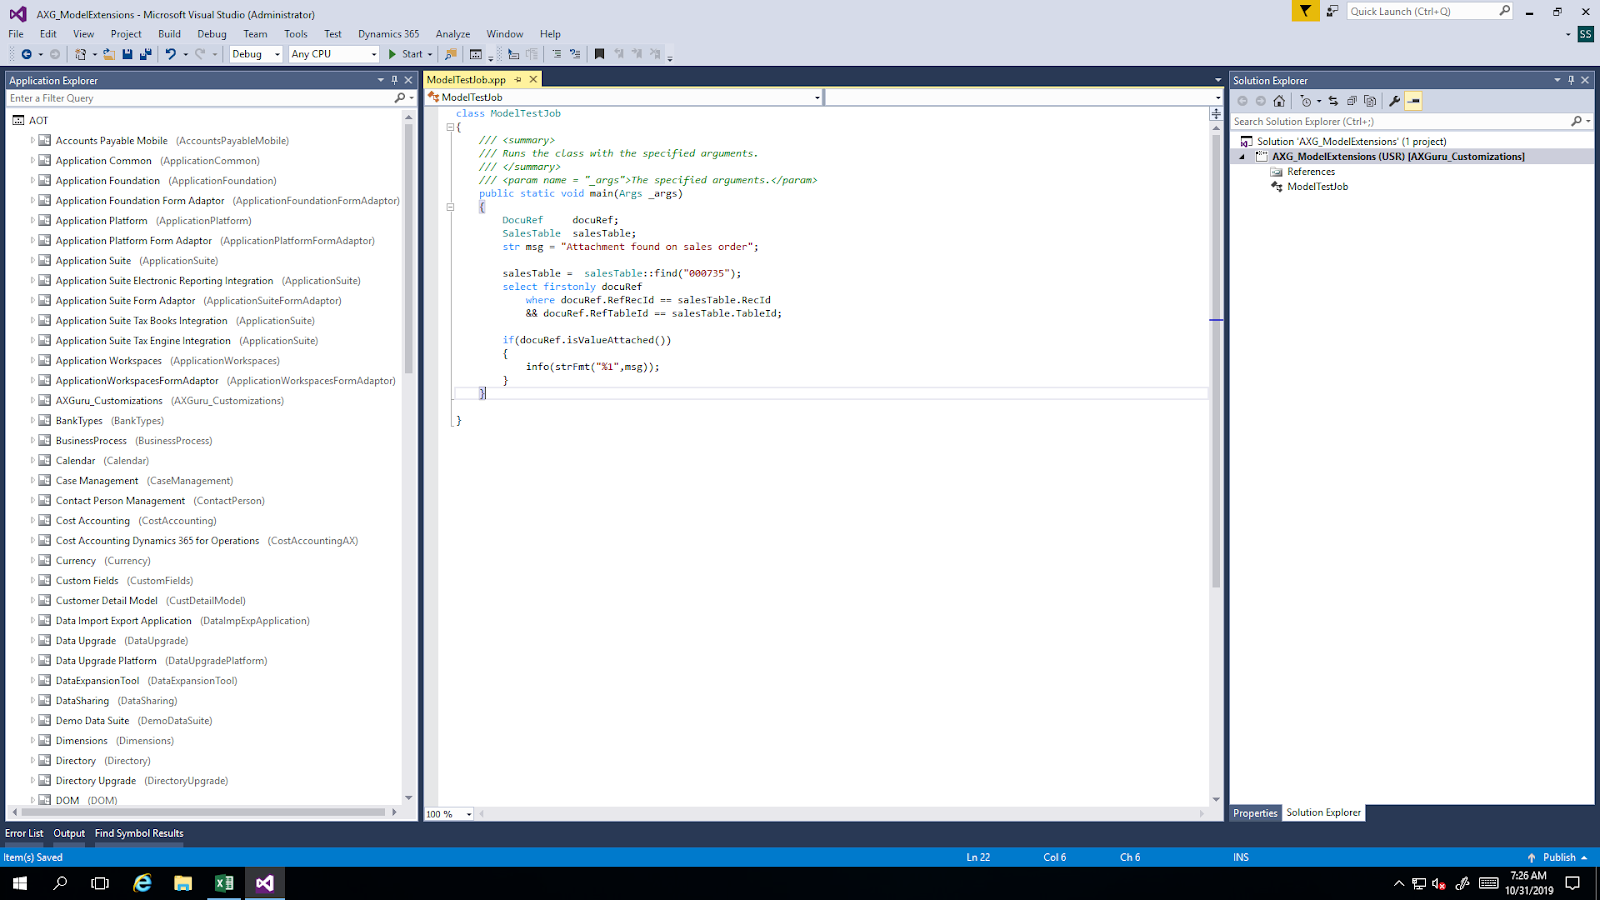This screenshot has height=900, width=1600.
Task: Open the Output tab
Action: click(x=69, y=833)
